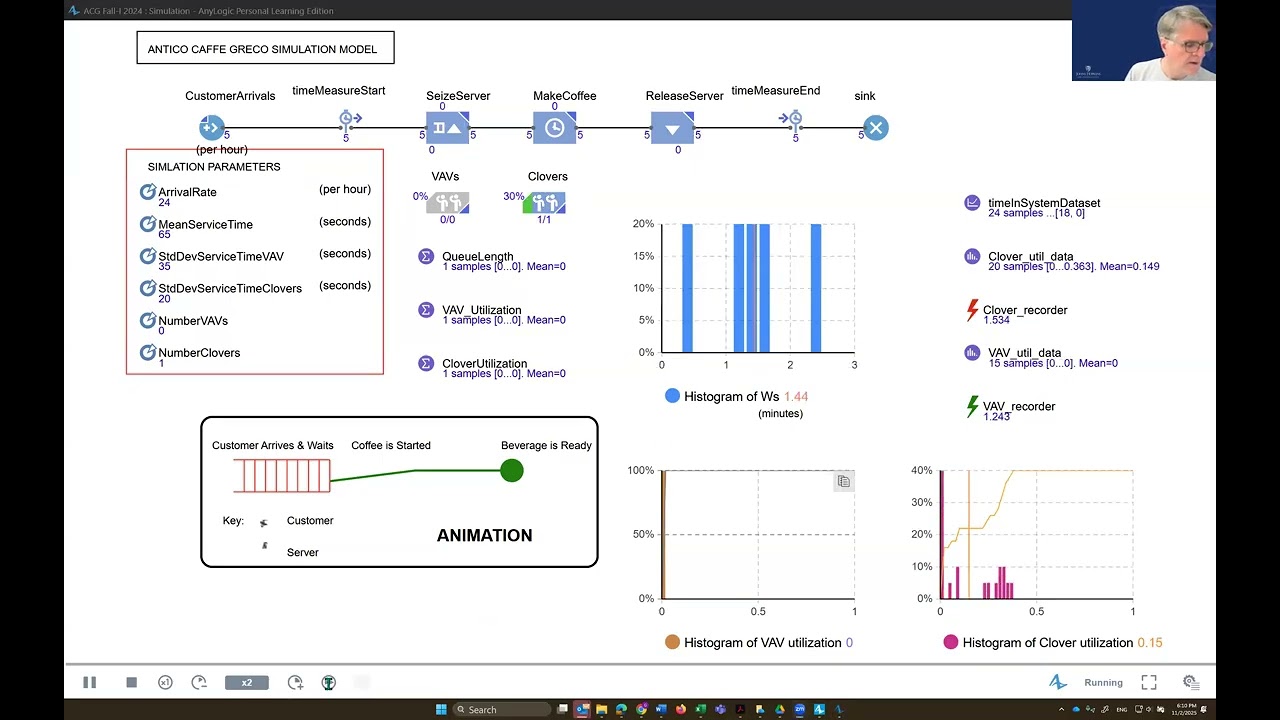Image resolution: width=1280 pixels, height=720 pixels.
Task: Toggle Histogram of Ws legend dot
Action: [673, 396]
